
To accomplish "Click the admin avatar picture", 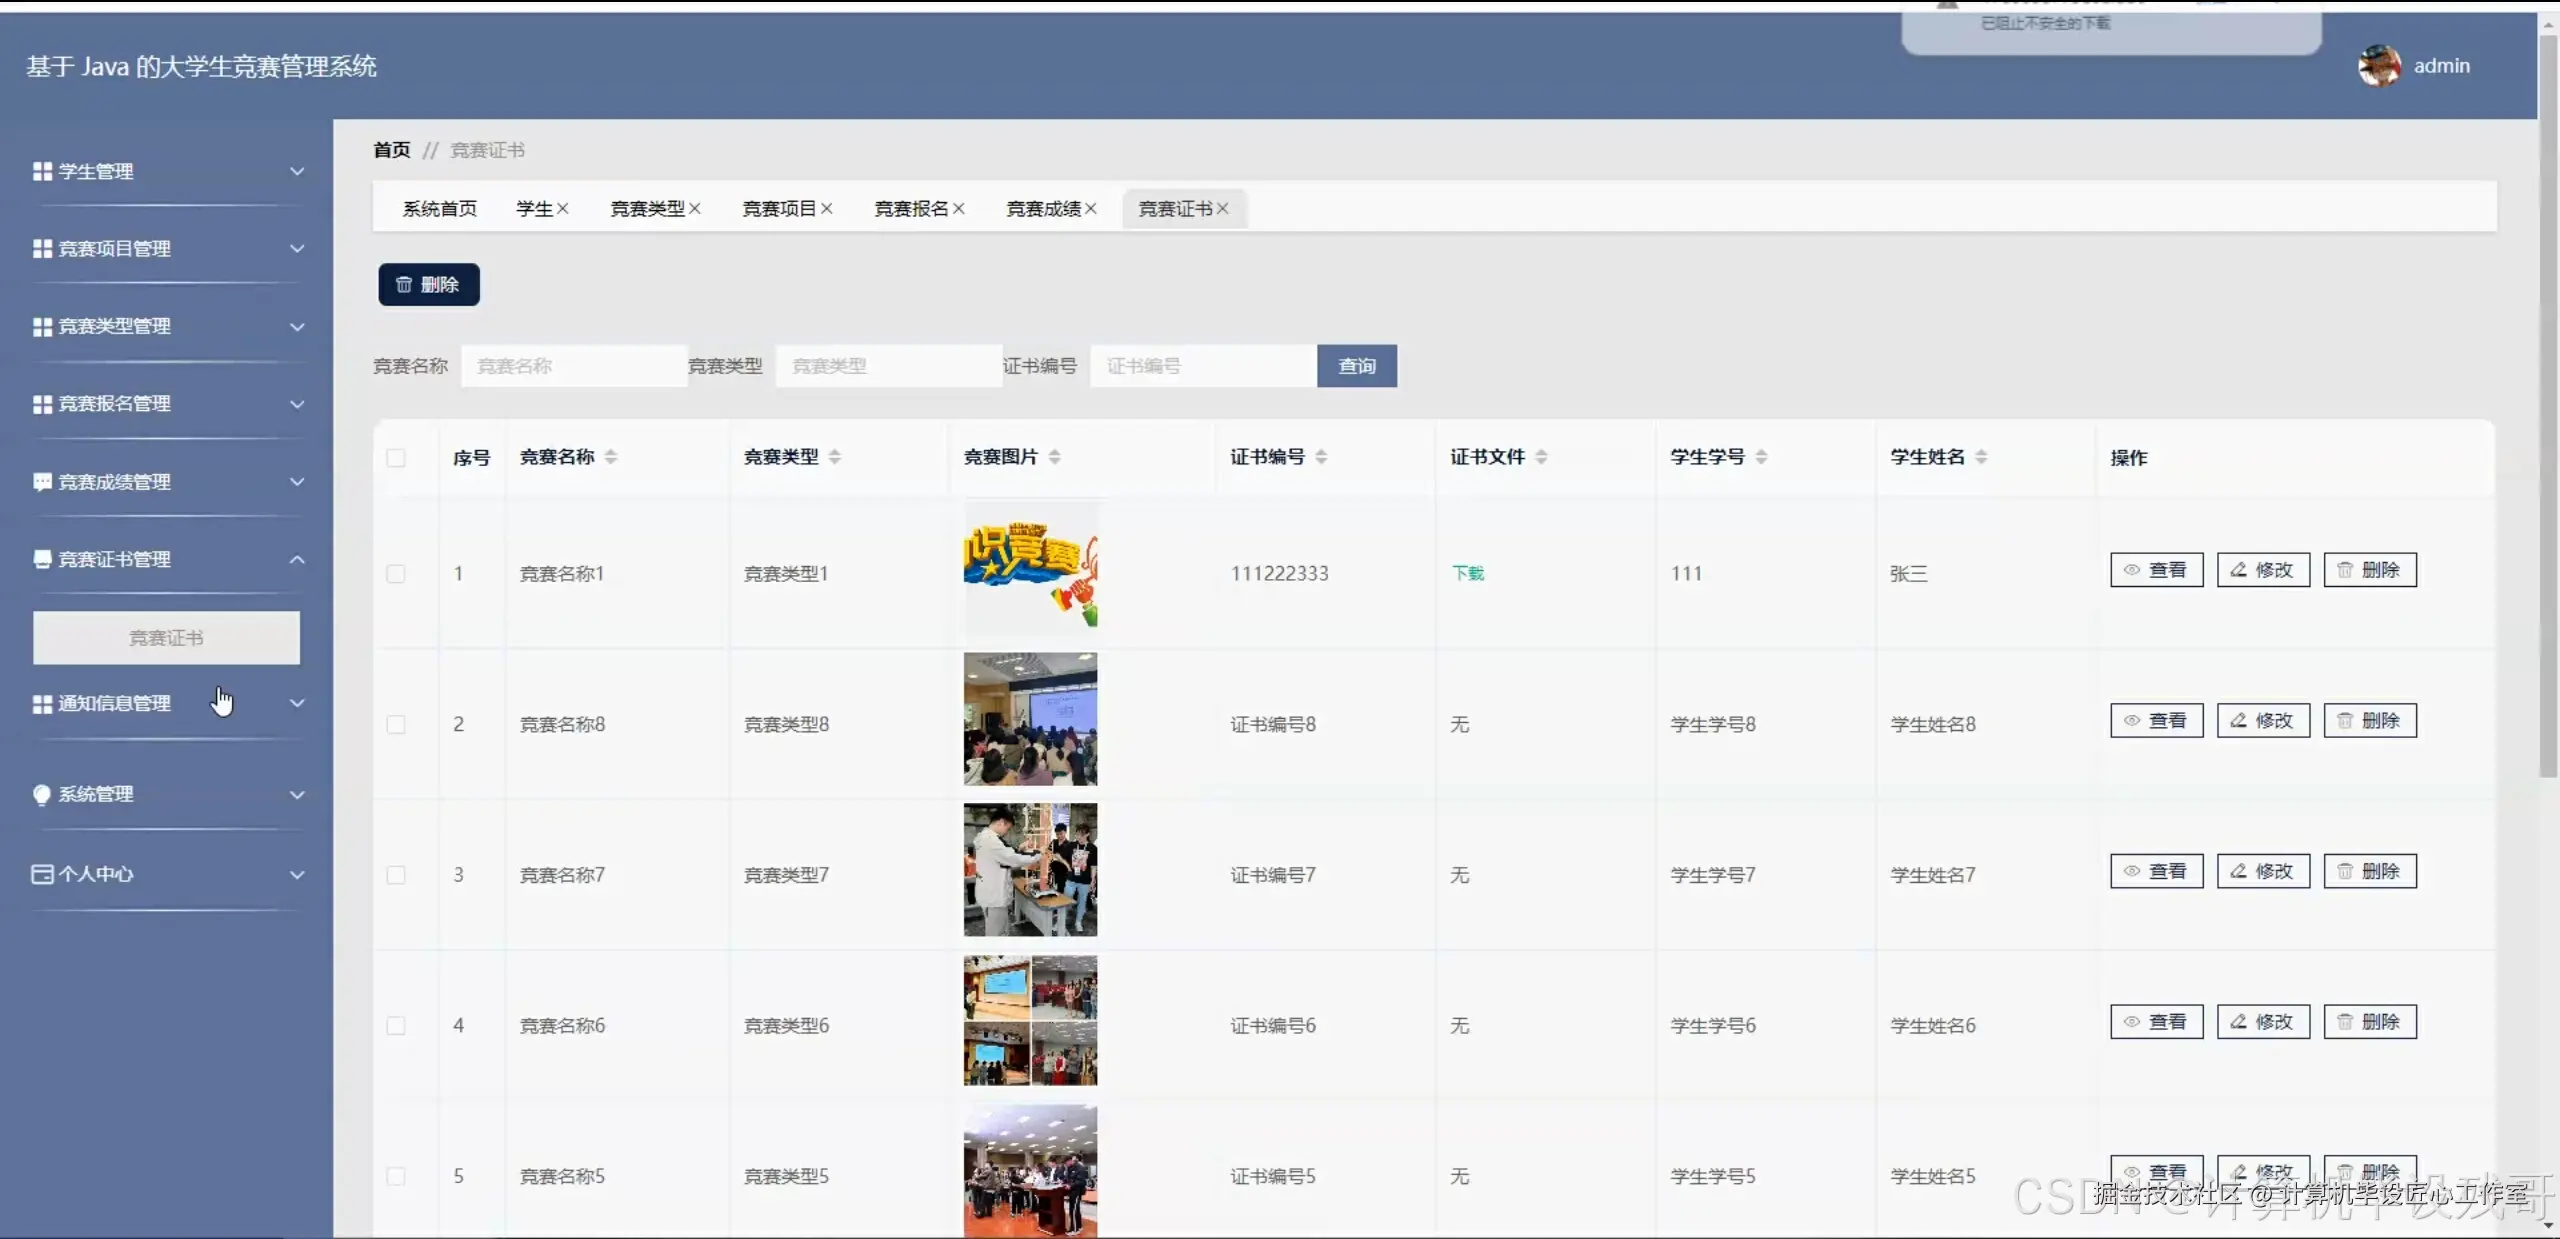I will pyautogui.click(x=2378, y=66).
